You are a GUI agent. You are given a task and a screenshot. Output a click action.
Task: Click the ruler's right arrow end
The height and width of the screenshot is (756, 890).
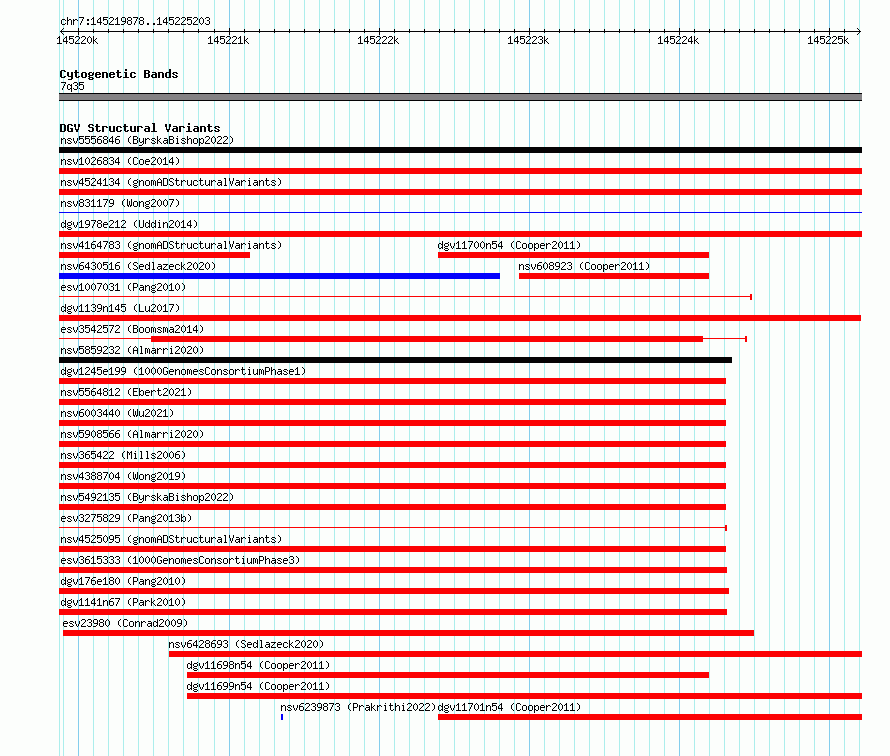[859, 31]
